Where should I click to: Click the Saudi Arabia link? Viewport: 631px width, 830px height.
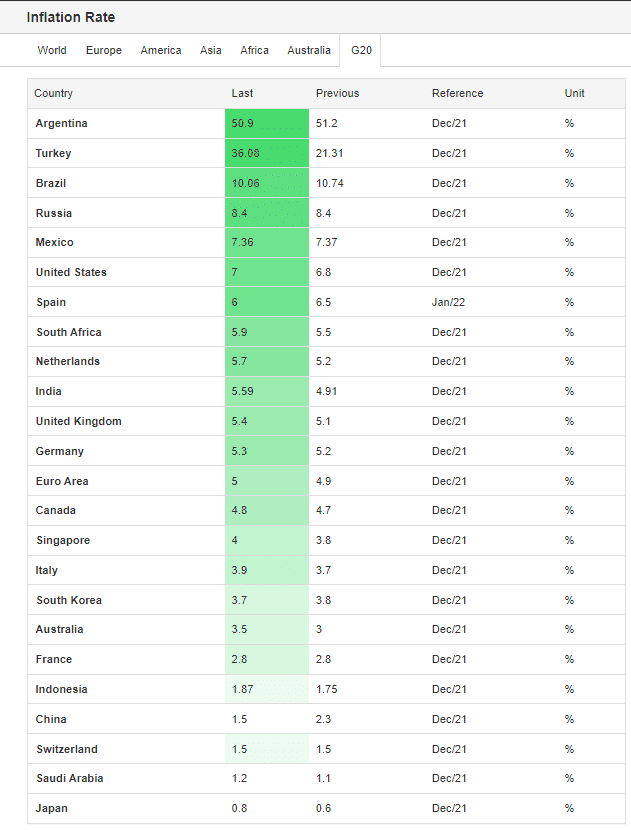click(70, 778)
